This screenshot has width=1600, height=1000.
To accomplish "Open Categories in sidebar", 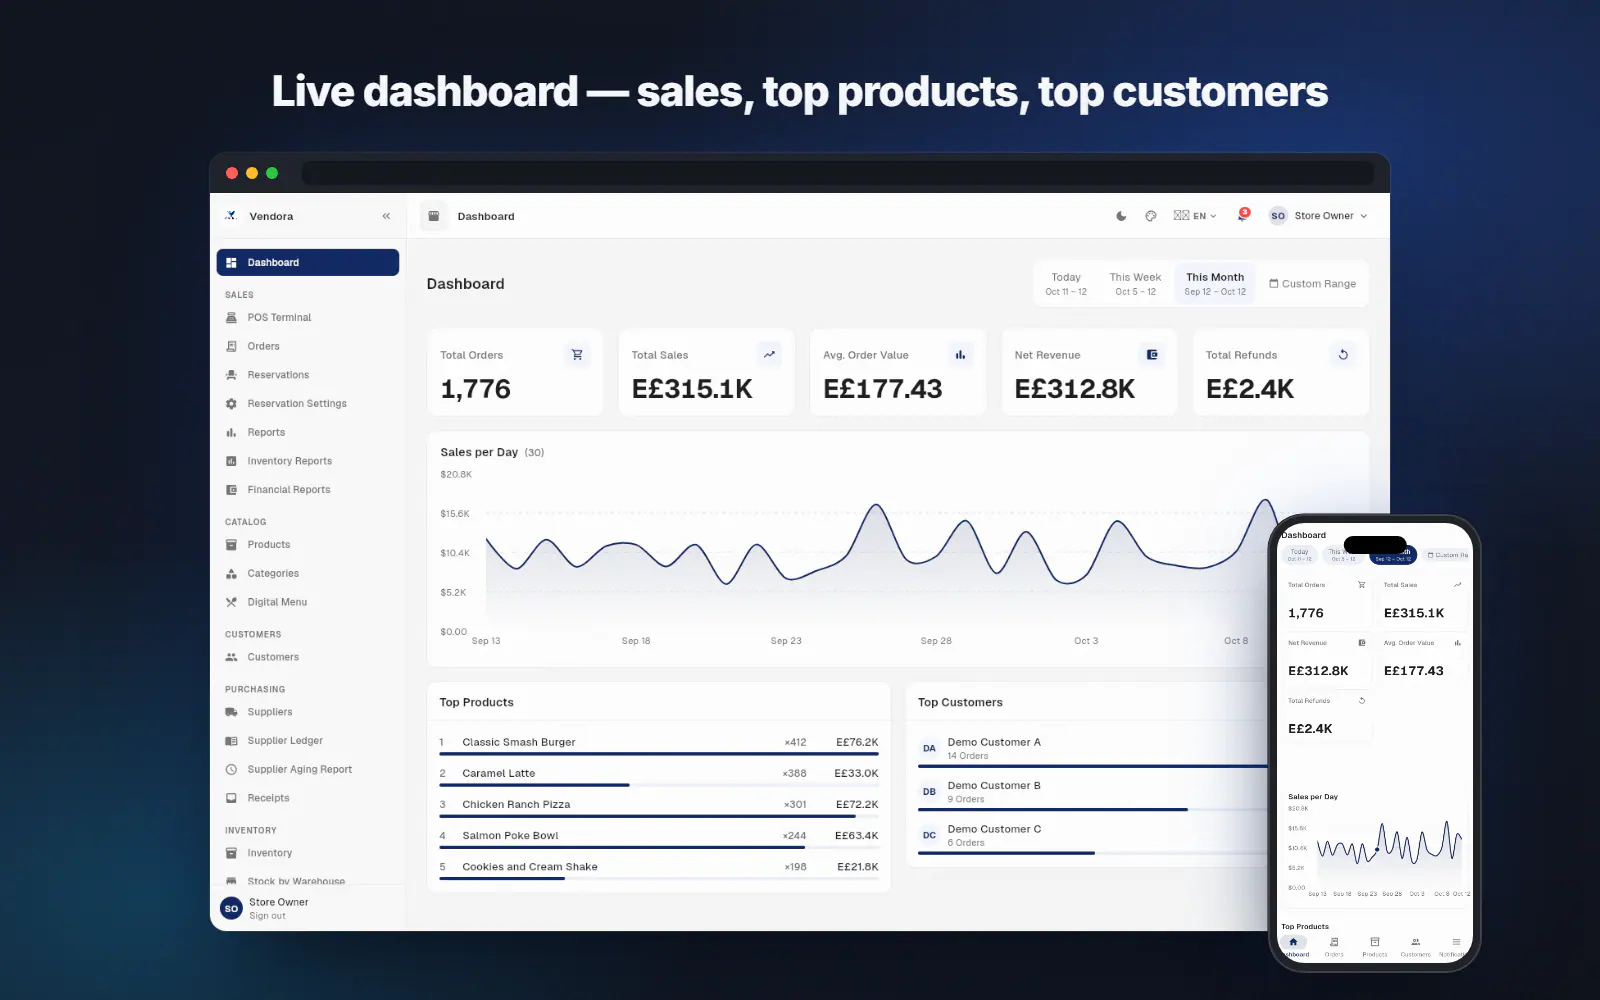I will [308, 574].
